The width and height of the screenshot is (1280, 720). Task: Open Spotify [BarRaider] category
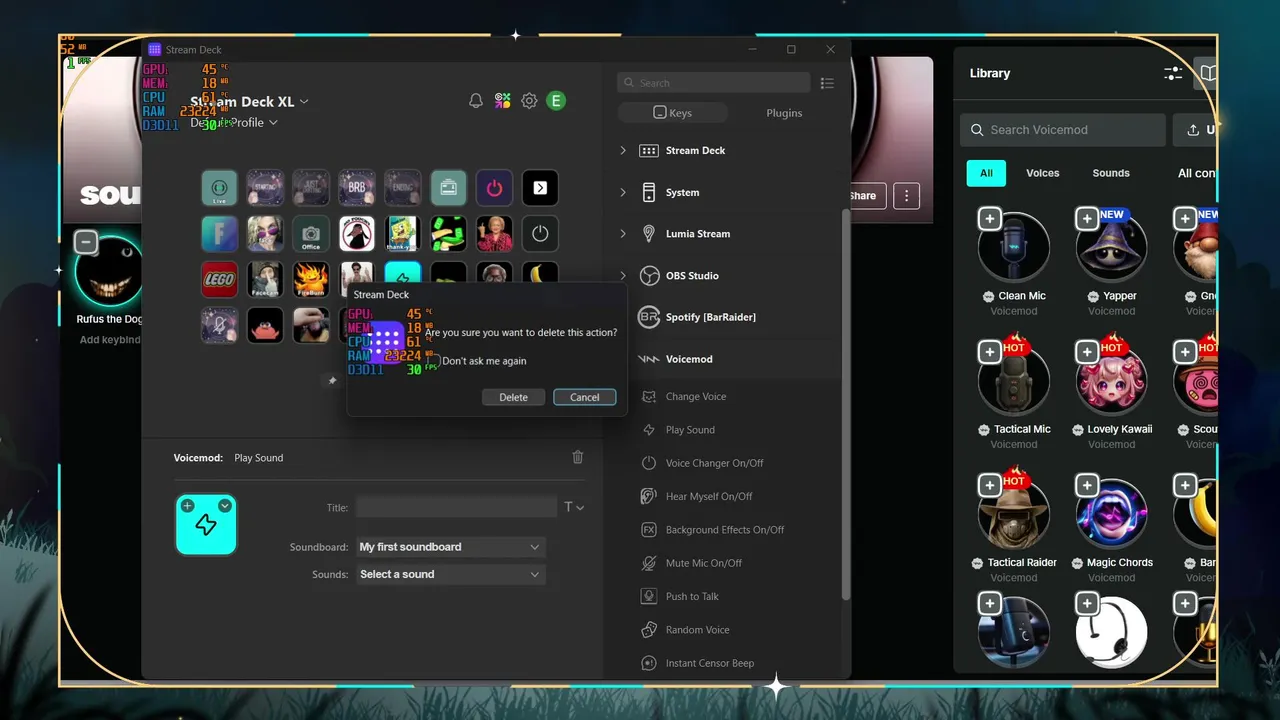(x=710, y=317)
